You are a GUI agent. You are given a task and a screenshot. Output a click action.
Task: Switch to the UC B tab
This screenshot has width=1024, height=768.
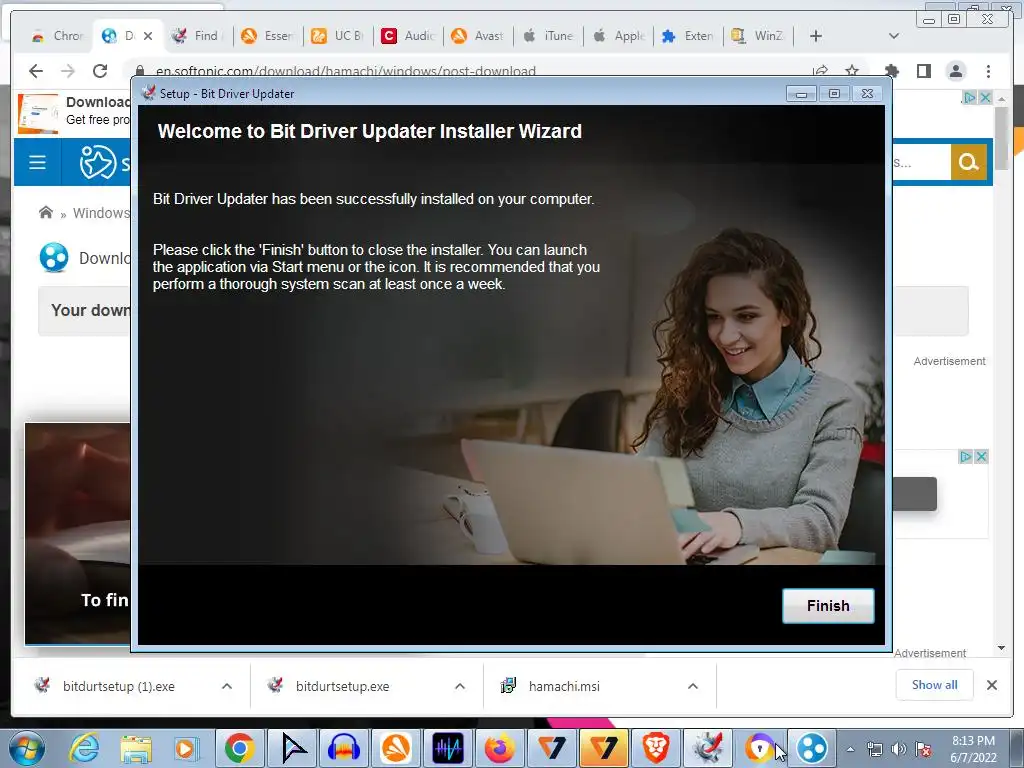click(338, 36)
